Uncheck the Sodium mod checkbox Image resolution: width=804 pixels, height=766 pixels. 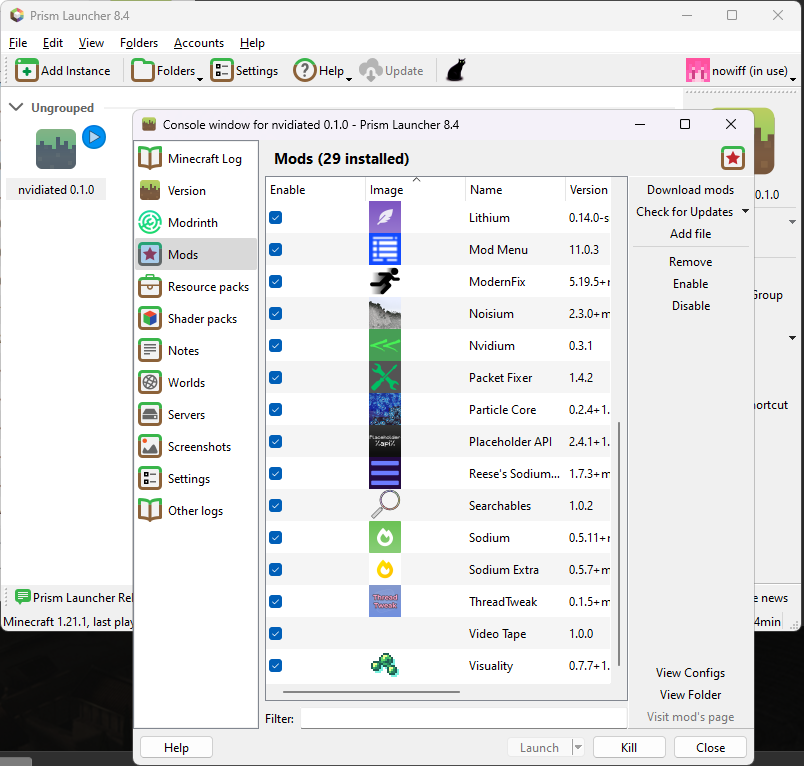(276, 538)
